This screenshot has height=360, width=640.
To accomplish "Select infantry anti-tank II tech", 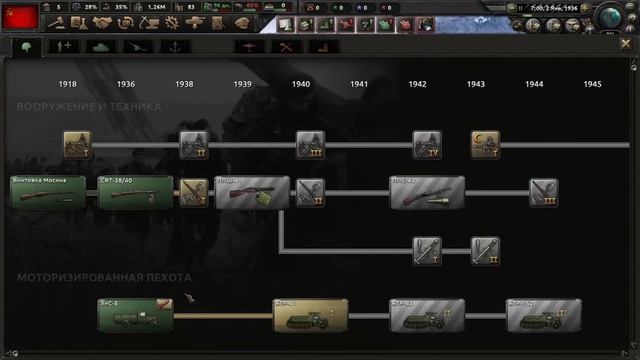I will [x=485, y=251].
